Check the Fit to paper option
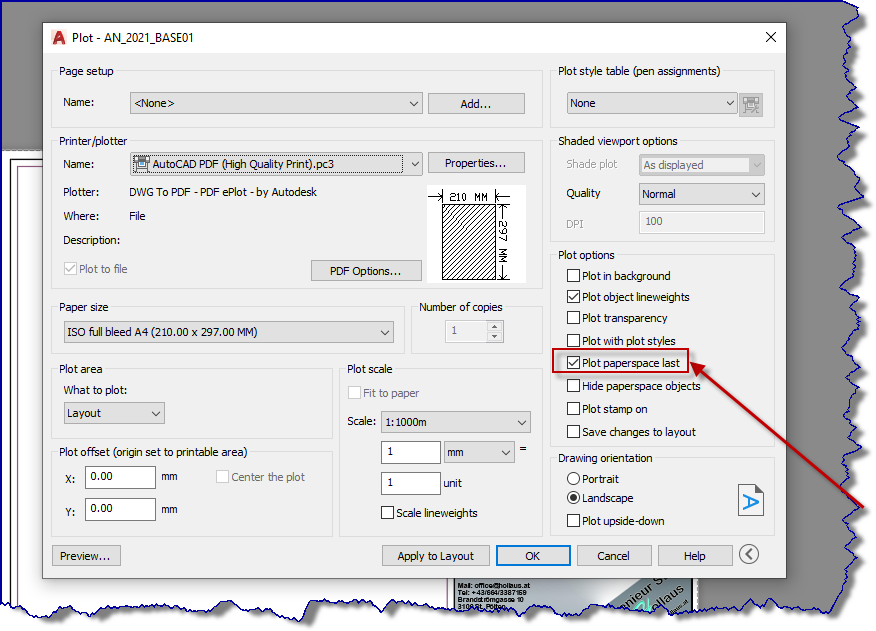This screenshot has width=876, height=631. click(355, 393)
